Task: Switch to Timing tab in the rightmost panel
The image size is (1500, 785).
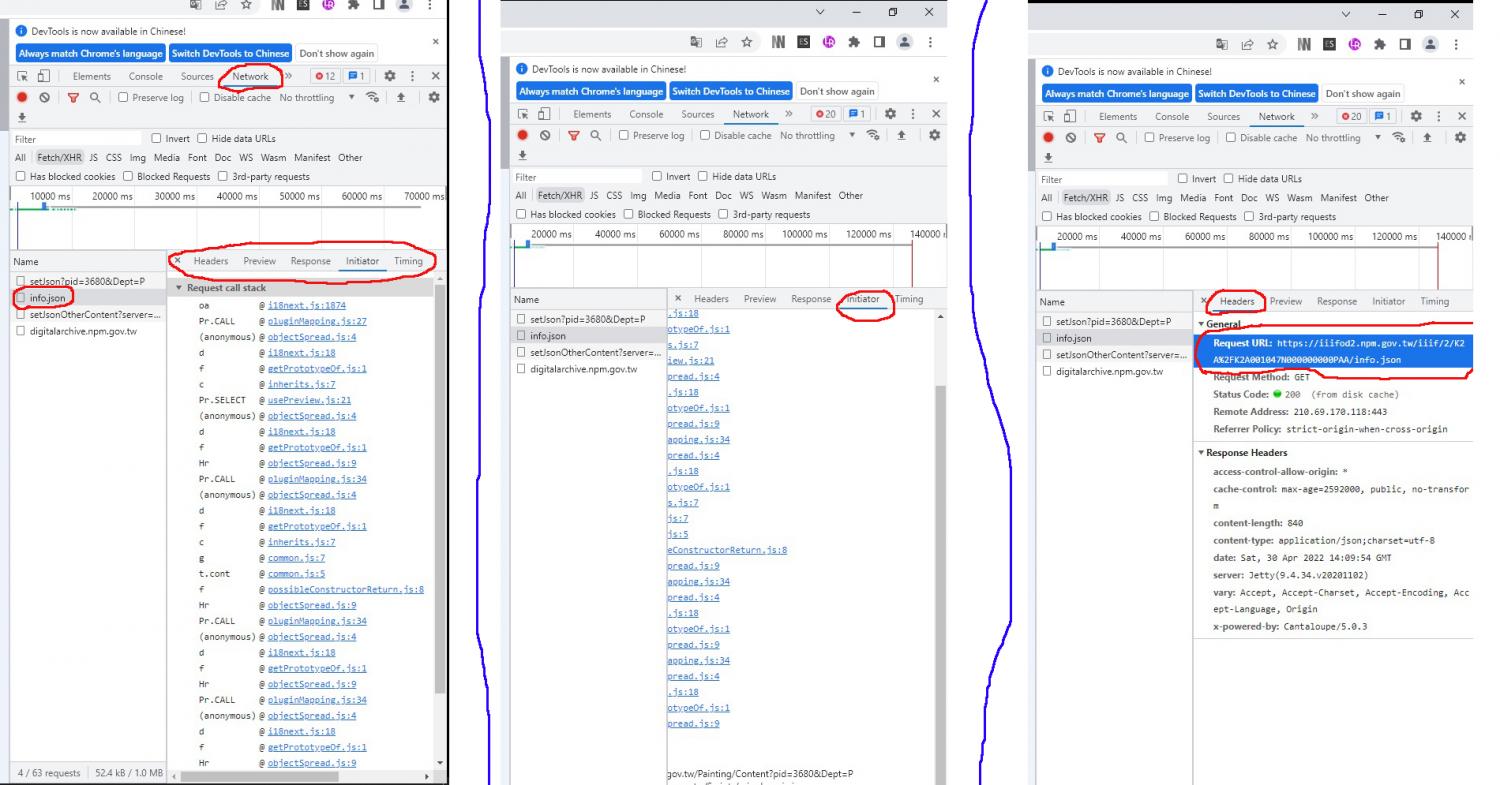Action: click(x=1433, y=301)
